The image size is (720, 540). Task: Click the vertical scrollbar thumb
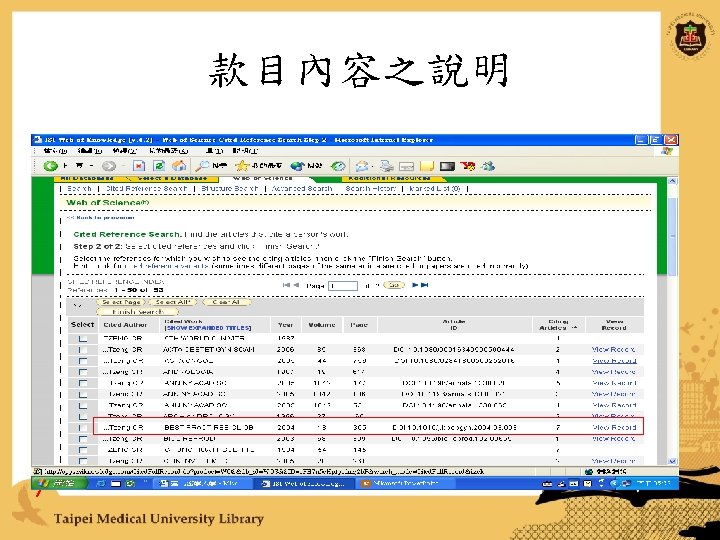tap(672, 237)
